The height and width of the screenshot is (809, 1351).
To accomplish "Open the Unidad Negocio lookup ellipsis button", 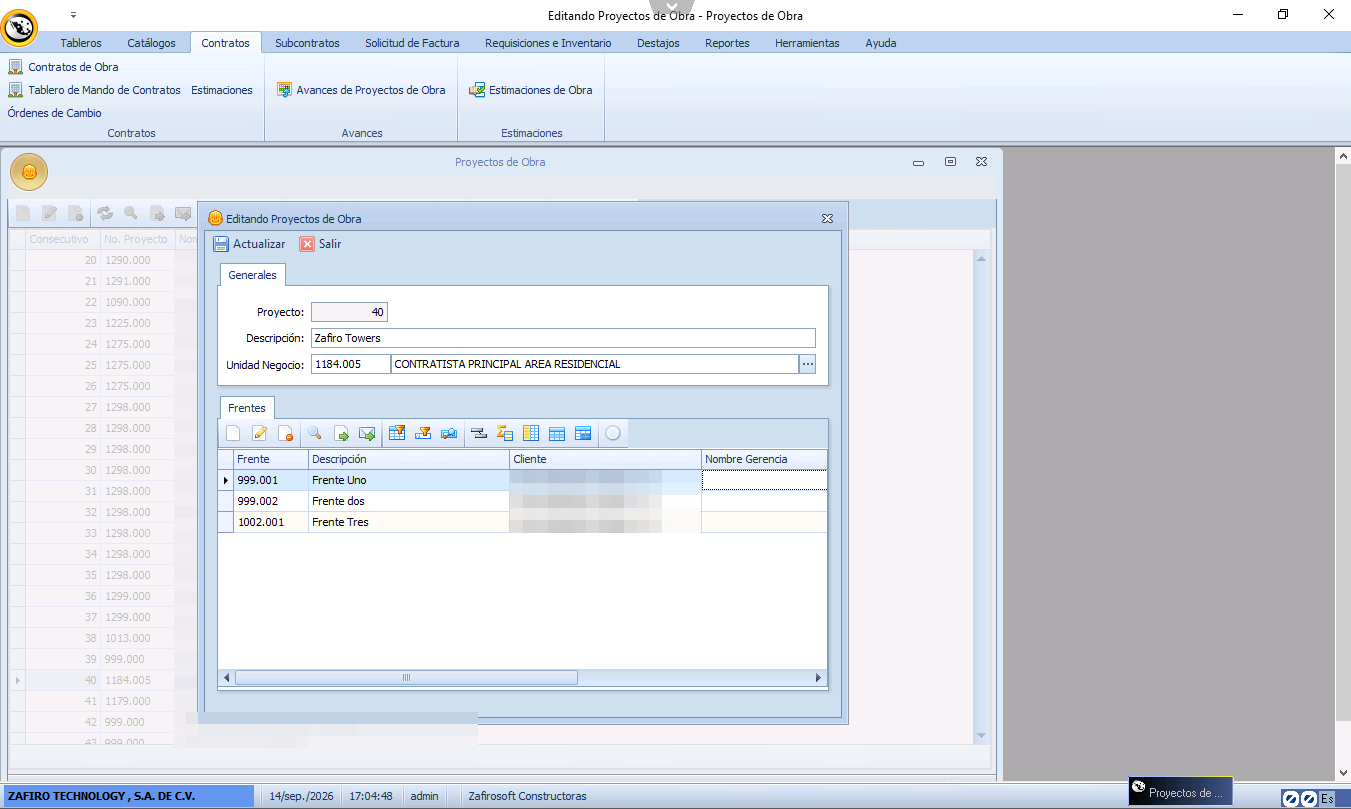I will [x=807, y=364].
